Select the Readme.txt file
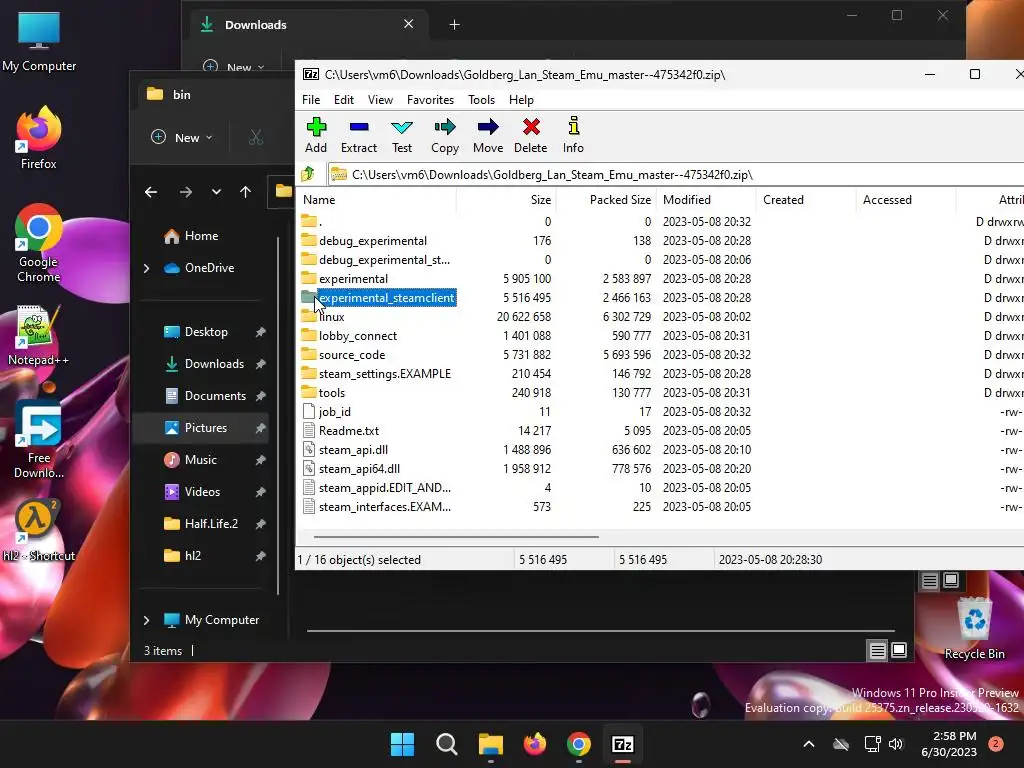Viewport: 1024px width, 768px height. click(349, 430)
